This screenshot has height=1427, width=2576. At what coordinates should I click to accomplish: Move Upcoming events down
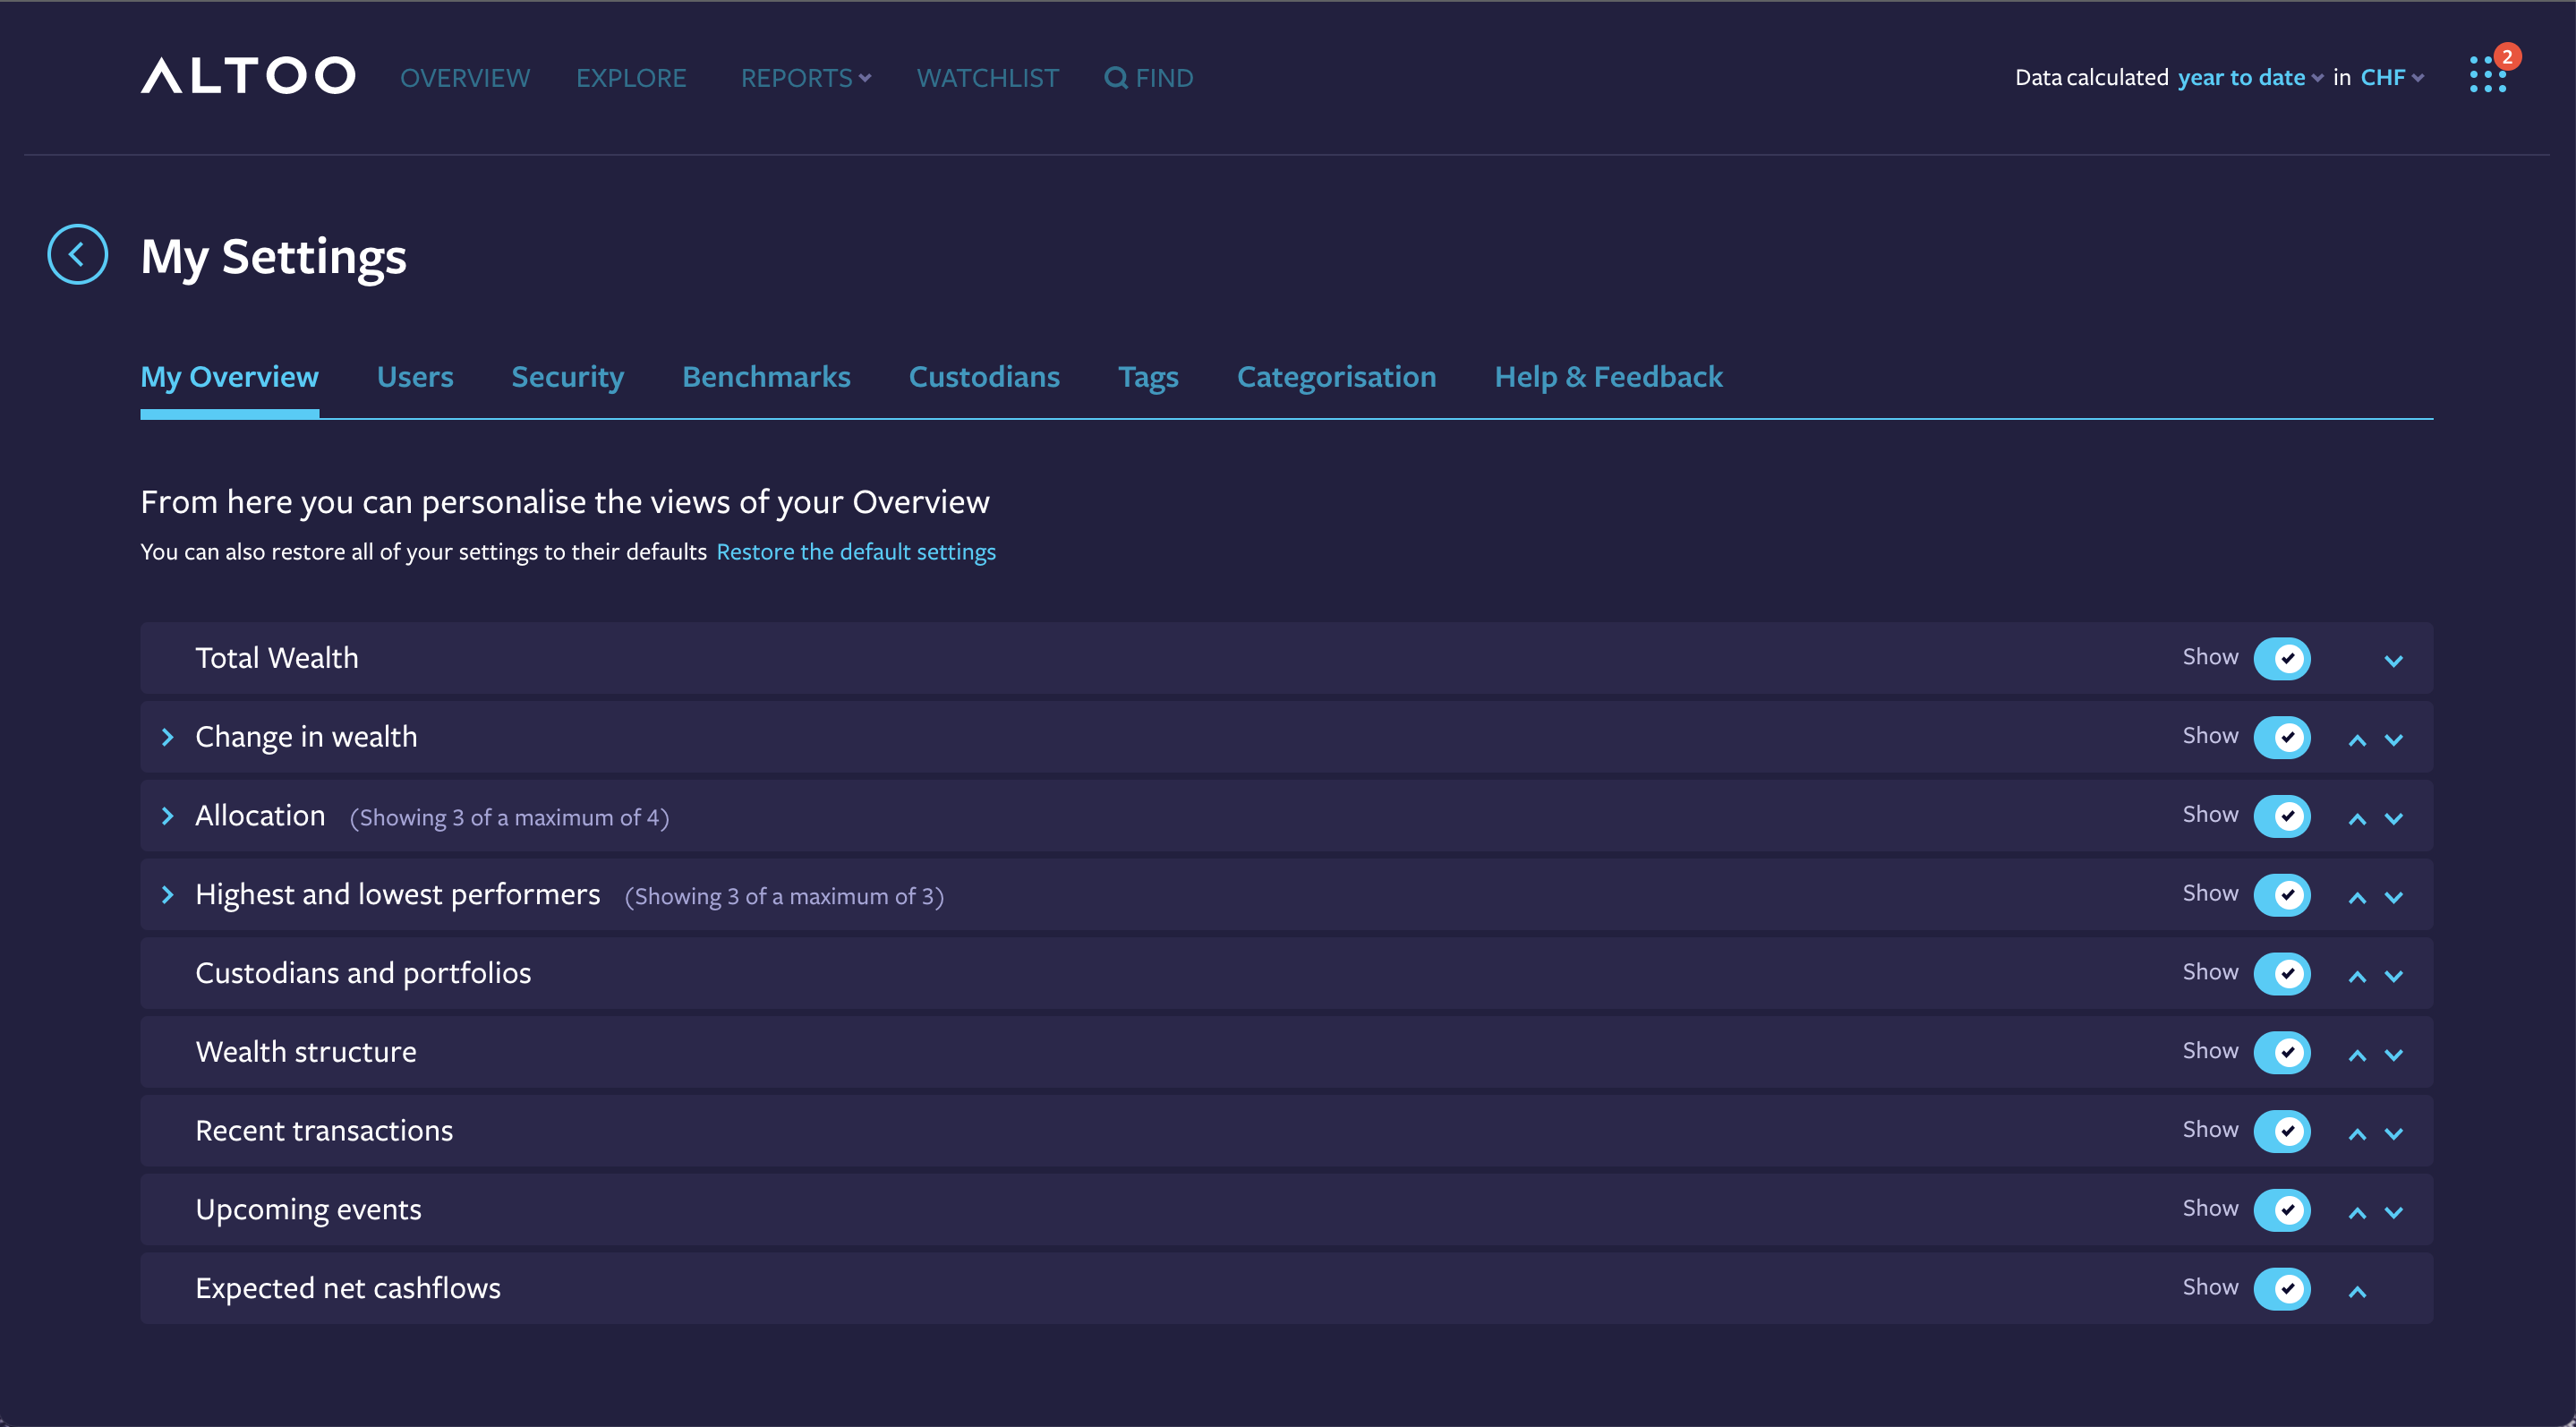[2393, 1213]
